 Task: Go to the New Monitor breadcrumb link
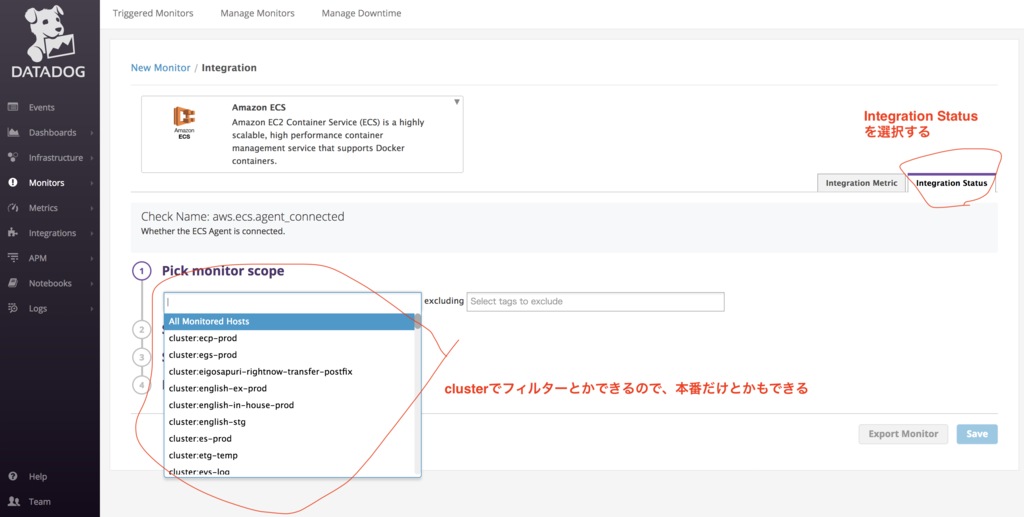point(161,68)
